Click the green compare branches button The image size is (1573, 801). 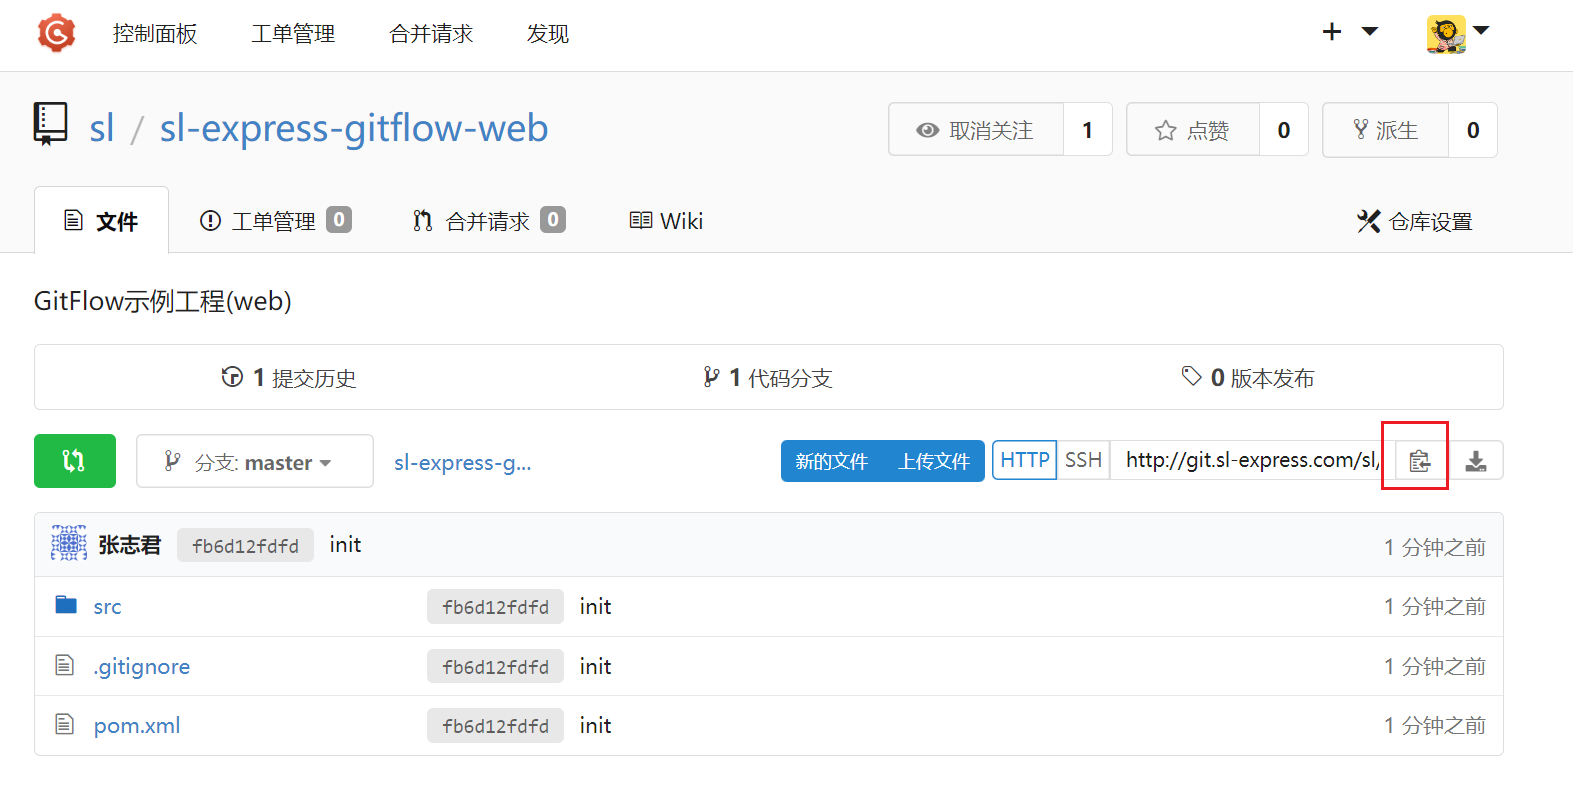pos(74,461)
